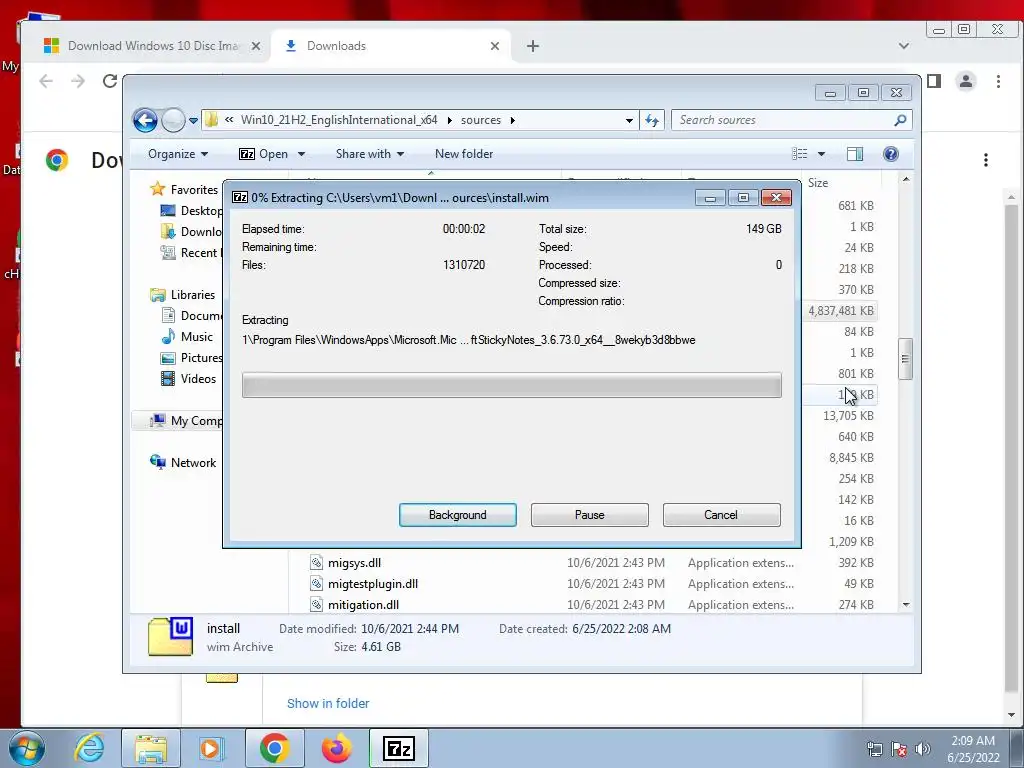Click the change view icon
Viewport: 1024px width, 768px height.
point(800,154)
